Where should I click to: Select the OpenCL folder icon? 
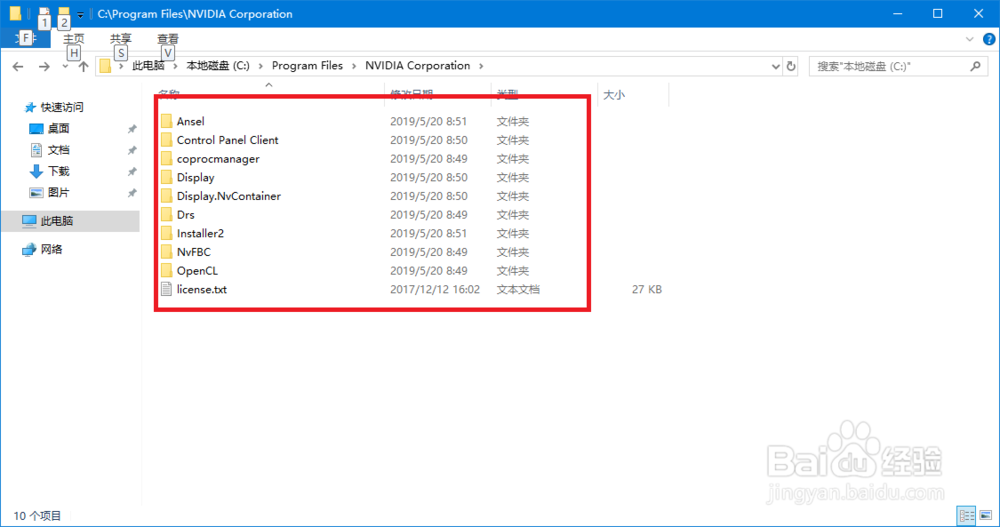(166, 271)
